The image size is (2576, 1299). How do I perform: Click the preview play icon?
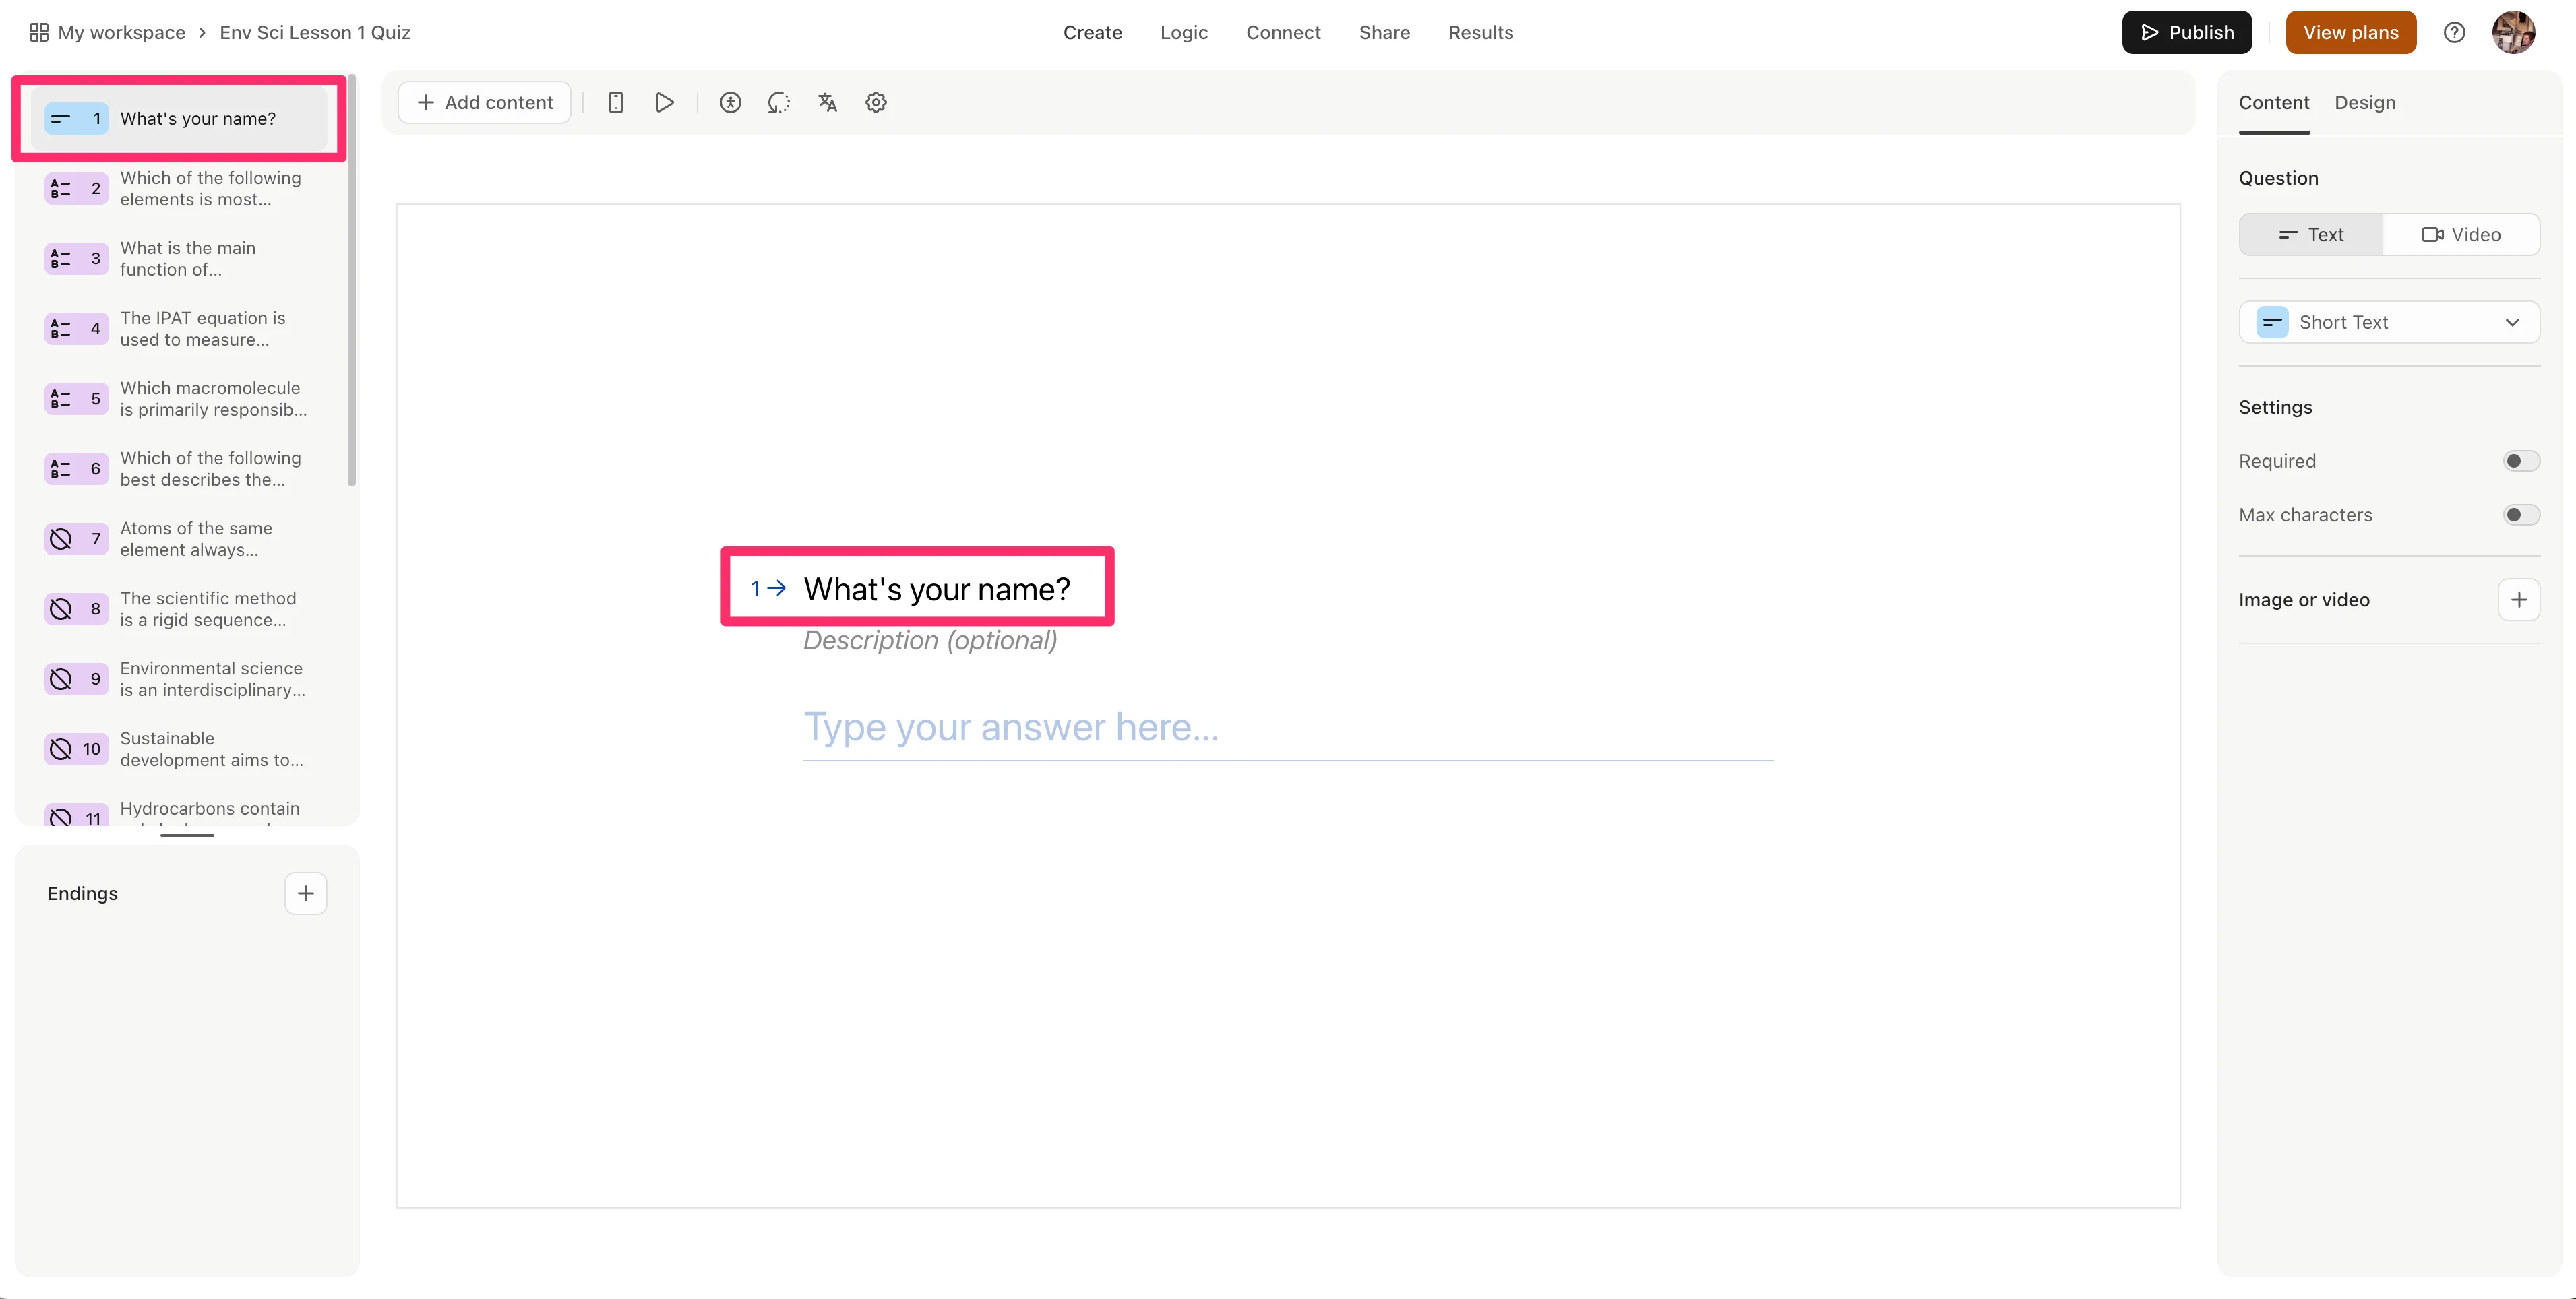(664, 102)
